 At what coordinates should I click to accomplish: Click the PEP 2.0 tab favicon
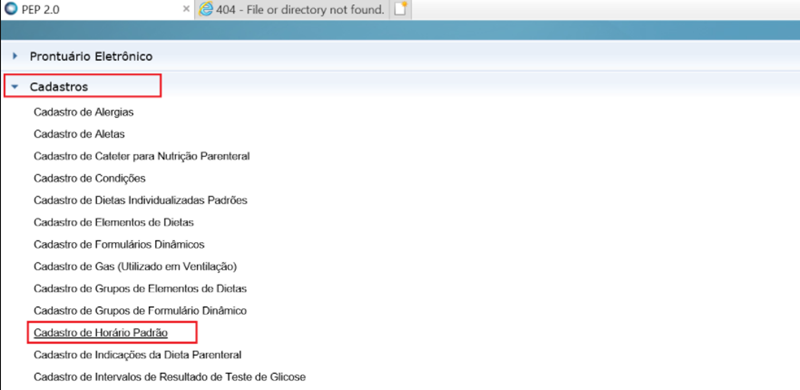tap(10, 10)
